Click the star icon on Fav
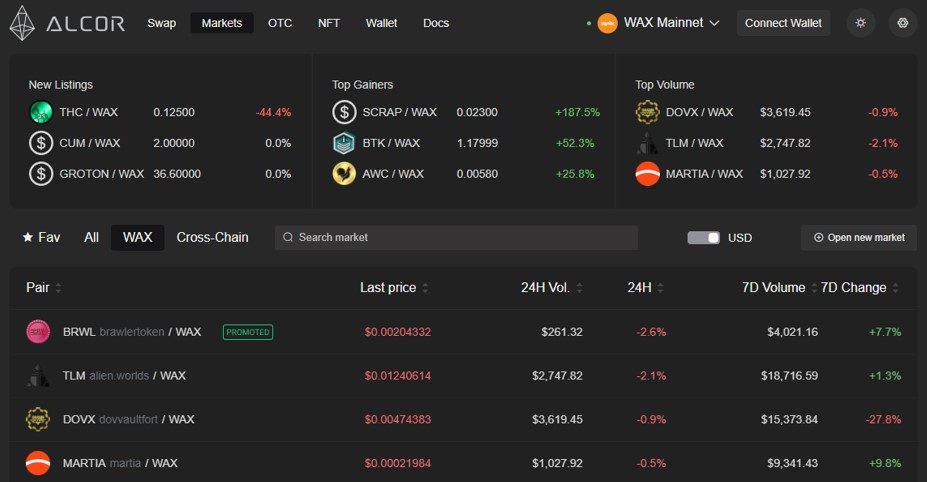 (x=27, y=237)
